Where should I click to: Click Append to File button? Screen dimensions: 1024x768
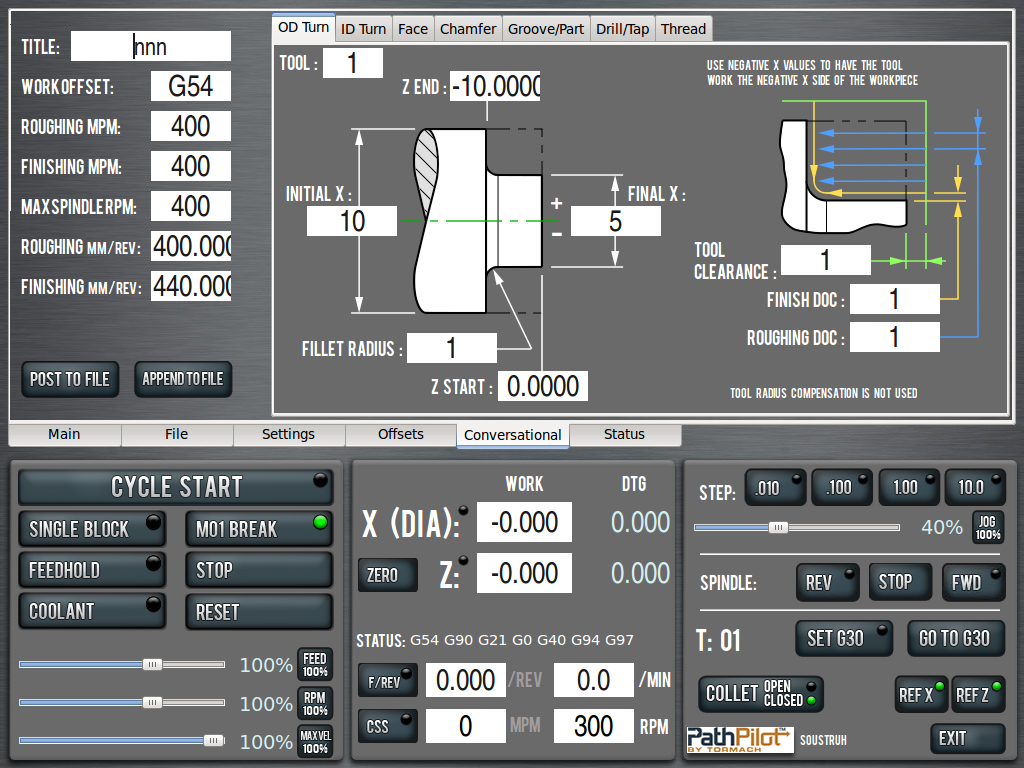point(183,379)
